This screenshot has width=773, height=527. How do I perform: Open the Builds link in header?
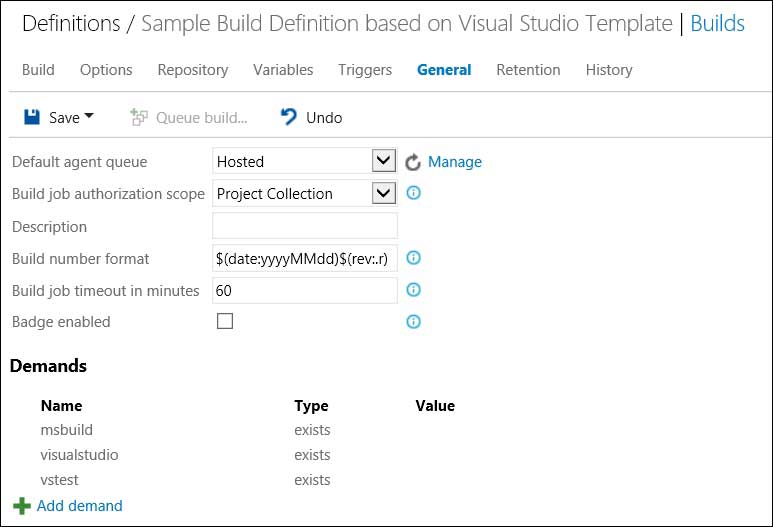[717, 23]
